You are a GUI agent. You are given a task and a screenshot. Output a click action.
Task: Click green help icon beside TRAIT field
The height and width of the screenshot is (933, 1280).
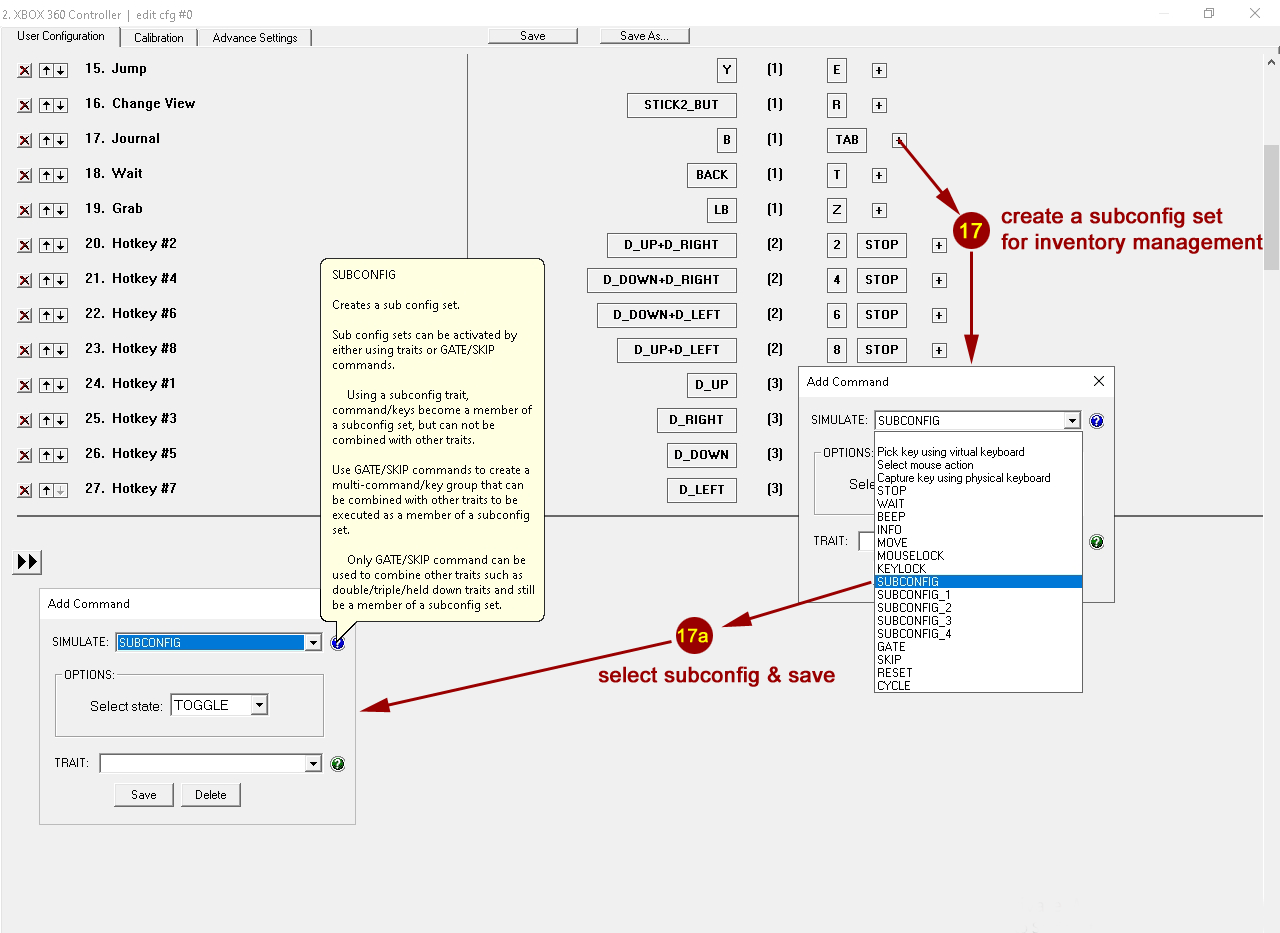pyautogui.click(x=338, y=764)
